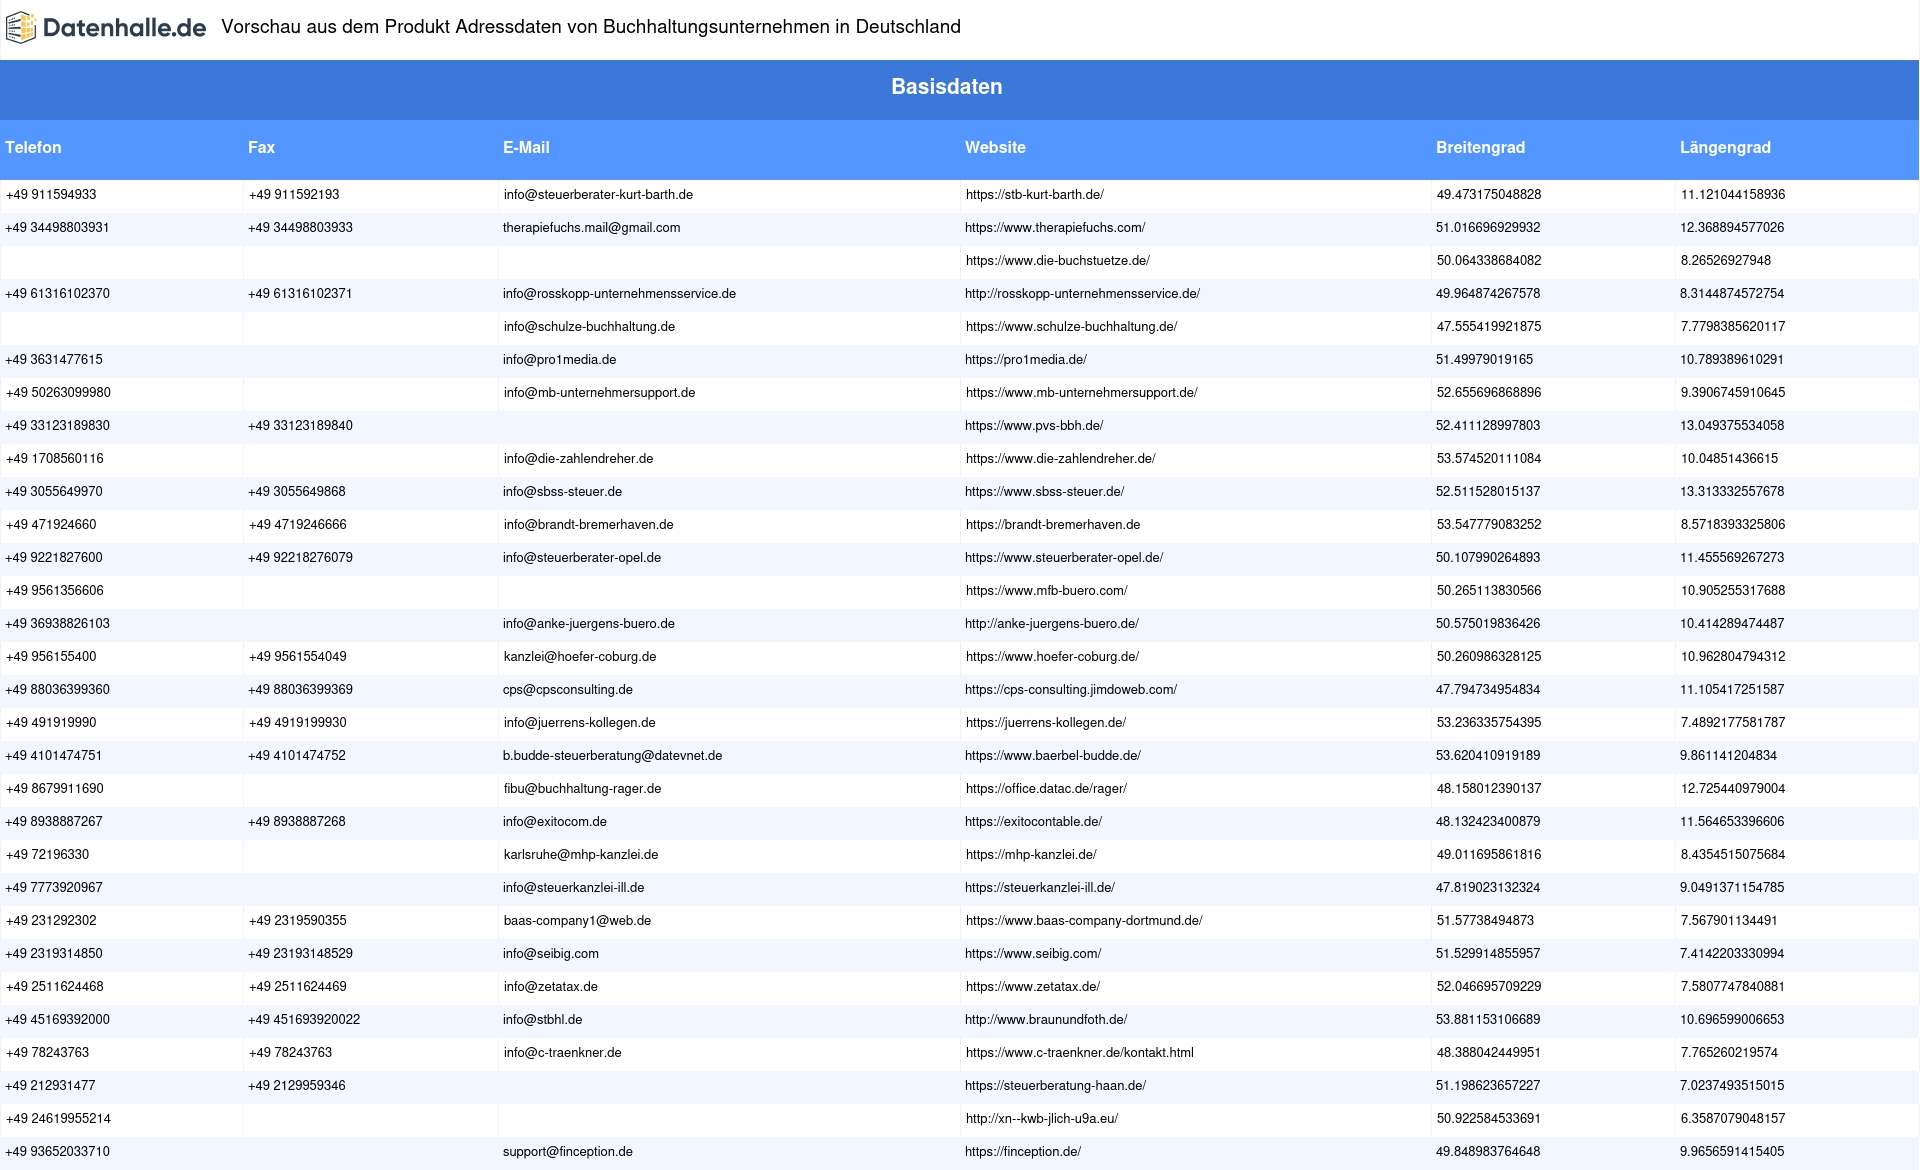Viewport: 1920px width, 1170px height.
Task: Select email info@pro1media.de
Action: (x=559, y=360)
